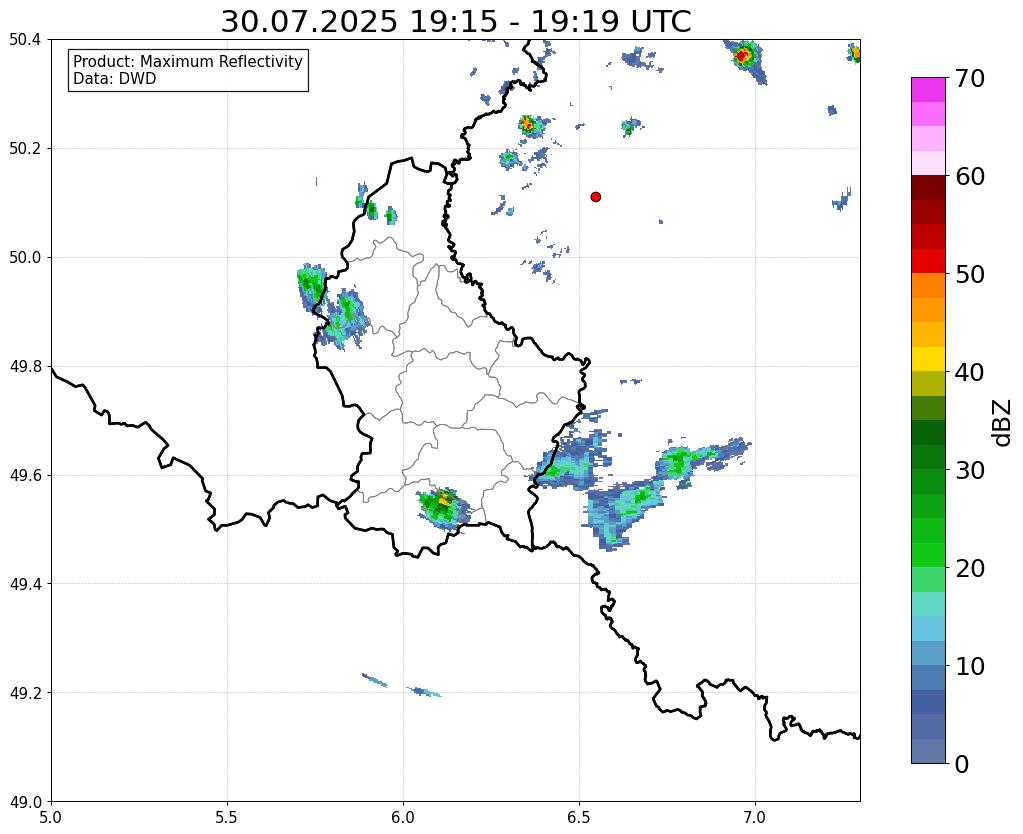Click latitude axis label '50.2'
This screenshot has width=1023, height=834.
click(25, 149)
